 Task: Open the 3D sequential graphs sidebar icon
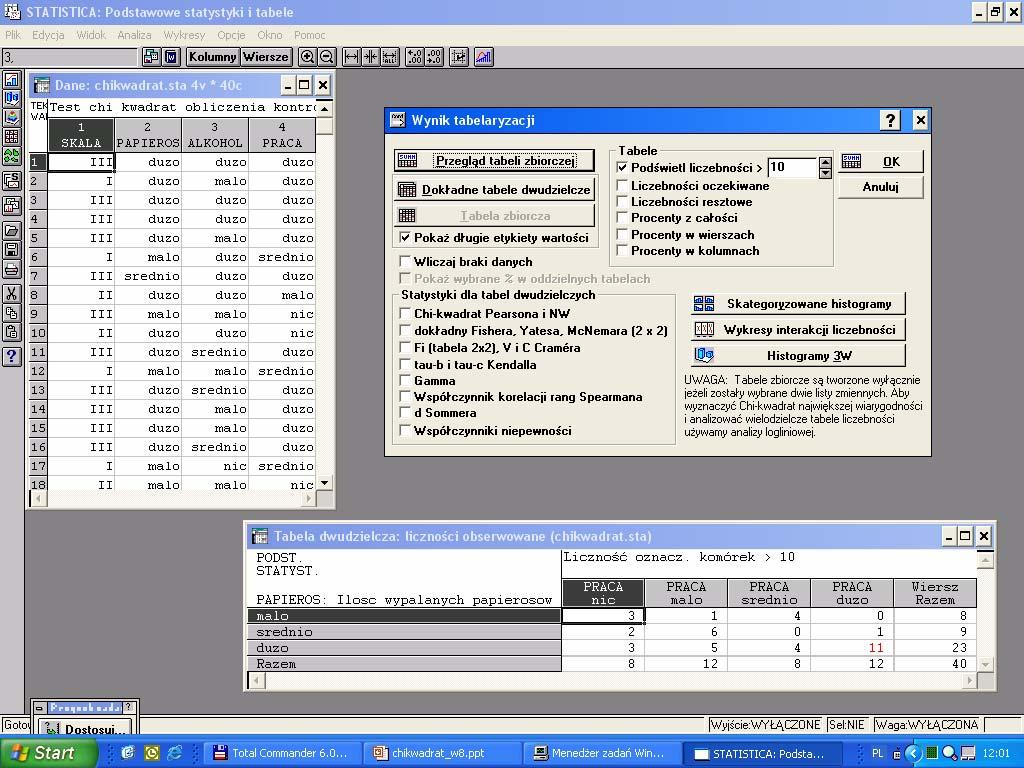click(x=12, y=99)
